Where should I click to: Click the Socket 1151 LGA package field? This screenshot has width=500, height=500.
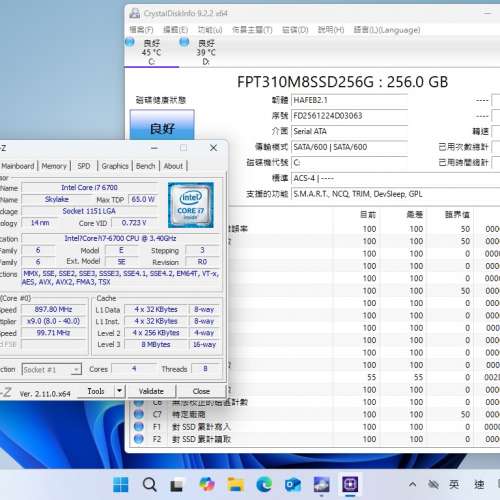click(89, 211)
